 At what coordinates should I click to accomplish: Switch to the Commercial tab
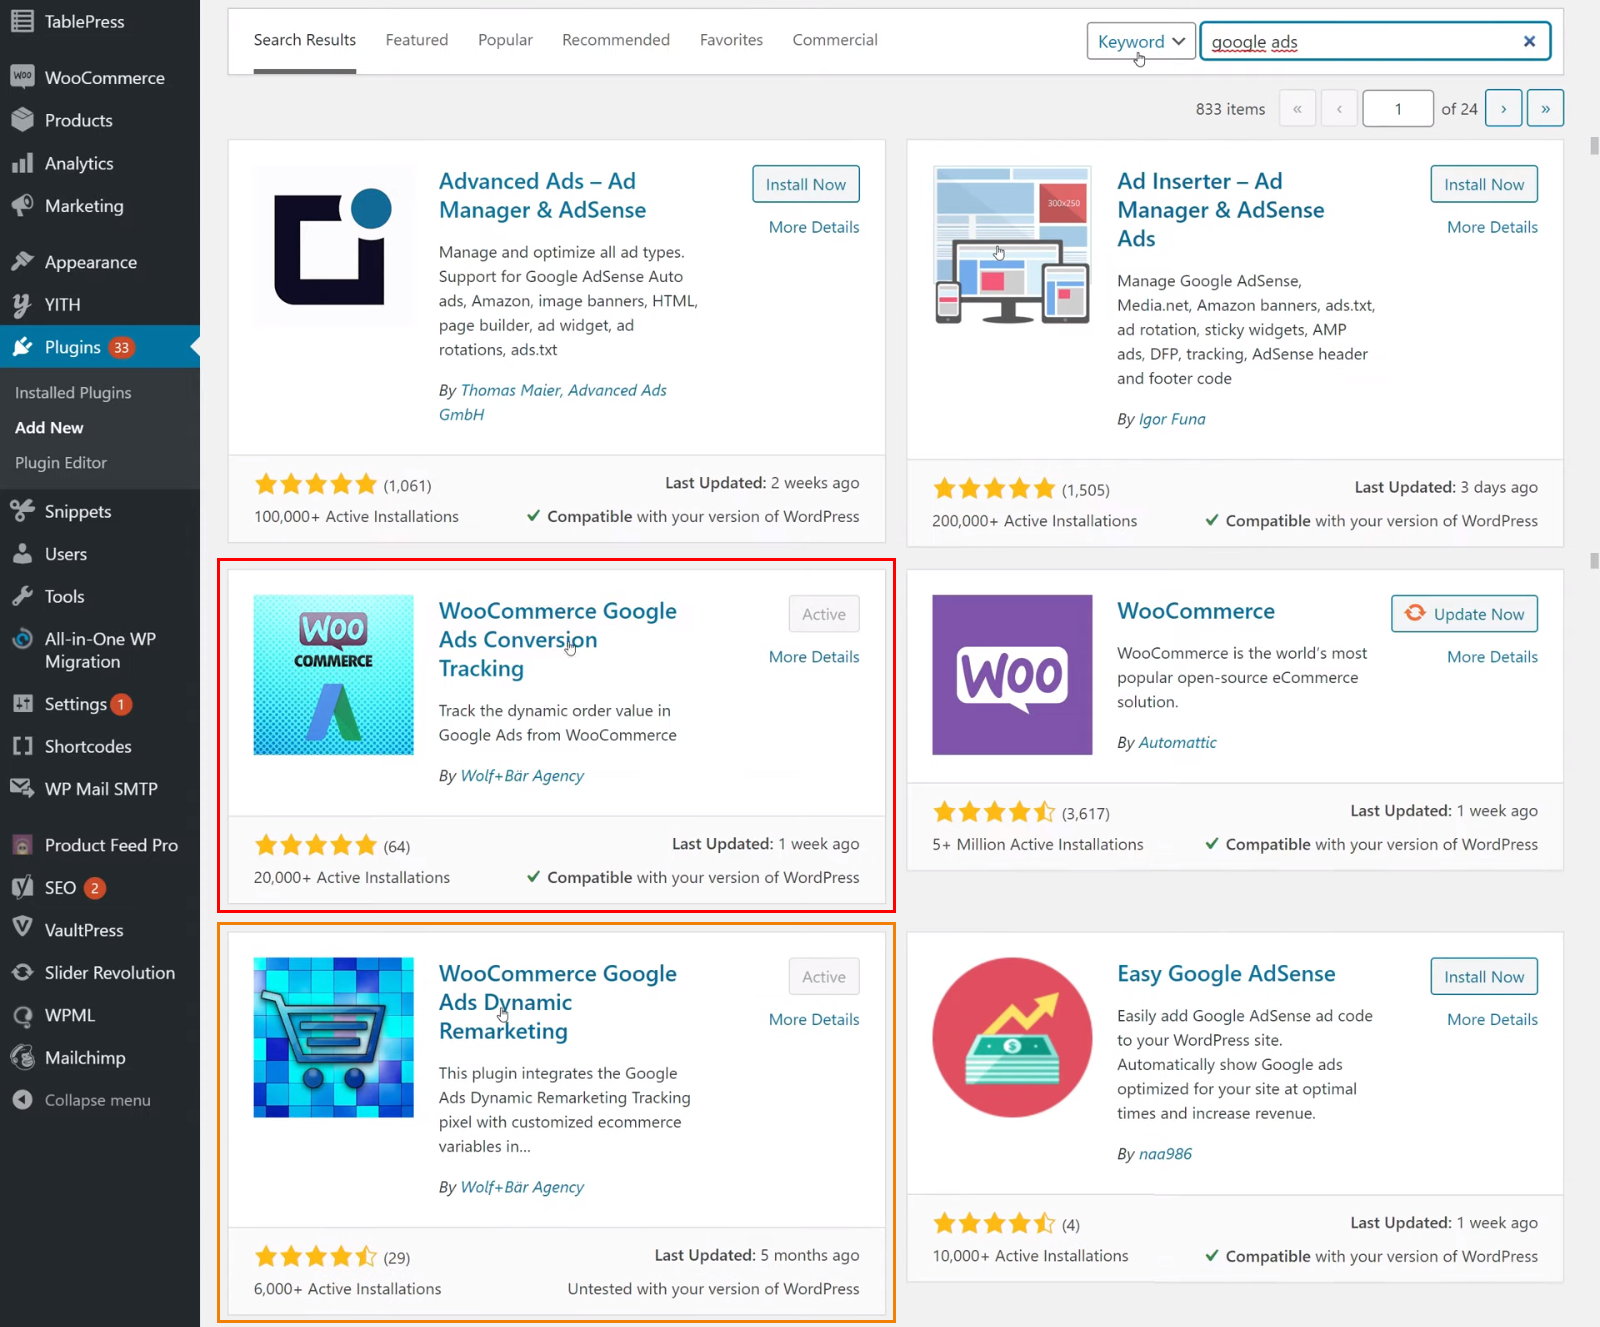(835, 40)
